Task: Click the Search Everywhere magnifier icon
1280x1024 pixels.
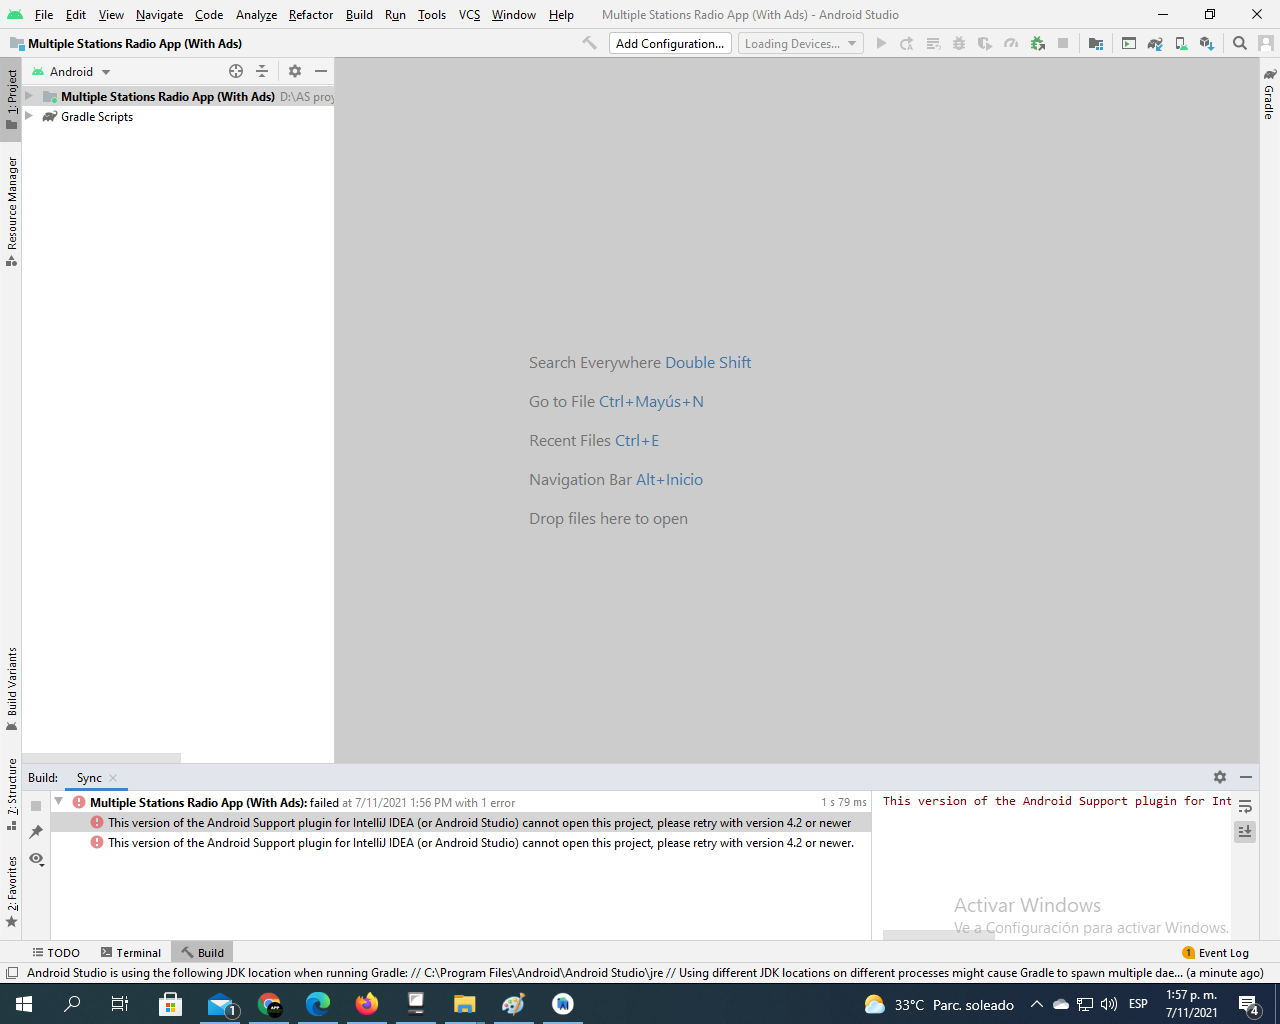Action: point(1240,44)
